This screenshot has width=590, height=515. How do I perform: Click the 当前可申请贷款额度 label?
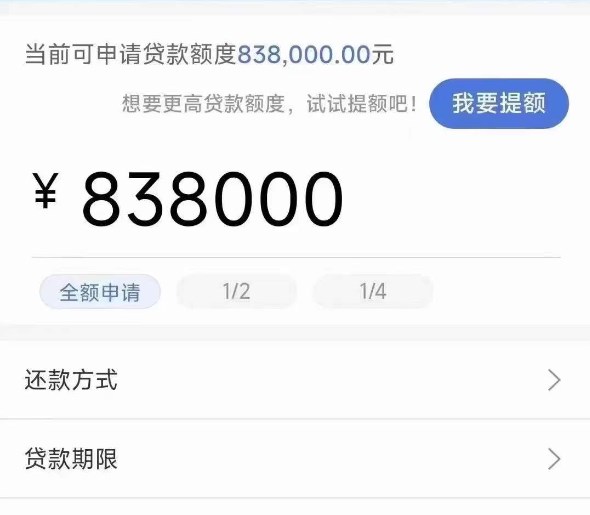point(131,54)
